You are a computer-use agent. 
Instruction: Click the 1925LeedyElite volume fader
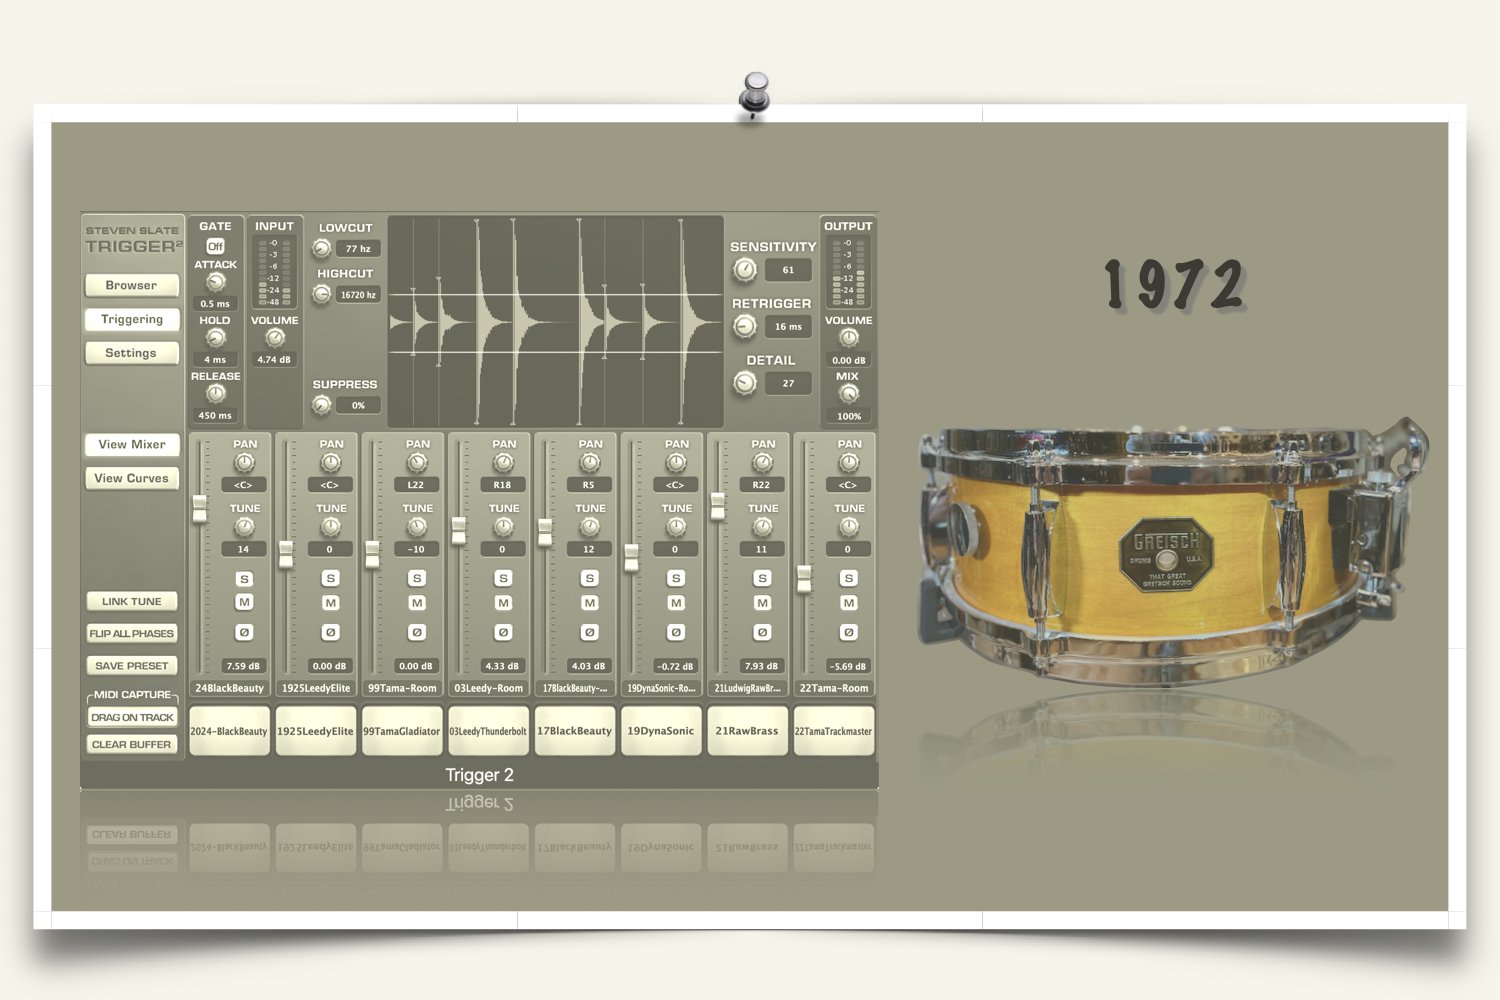pos(286,555)
